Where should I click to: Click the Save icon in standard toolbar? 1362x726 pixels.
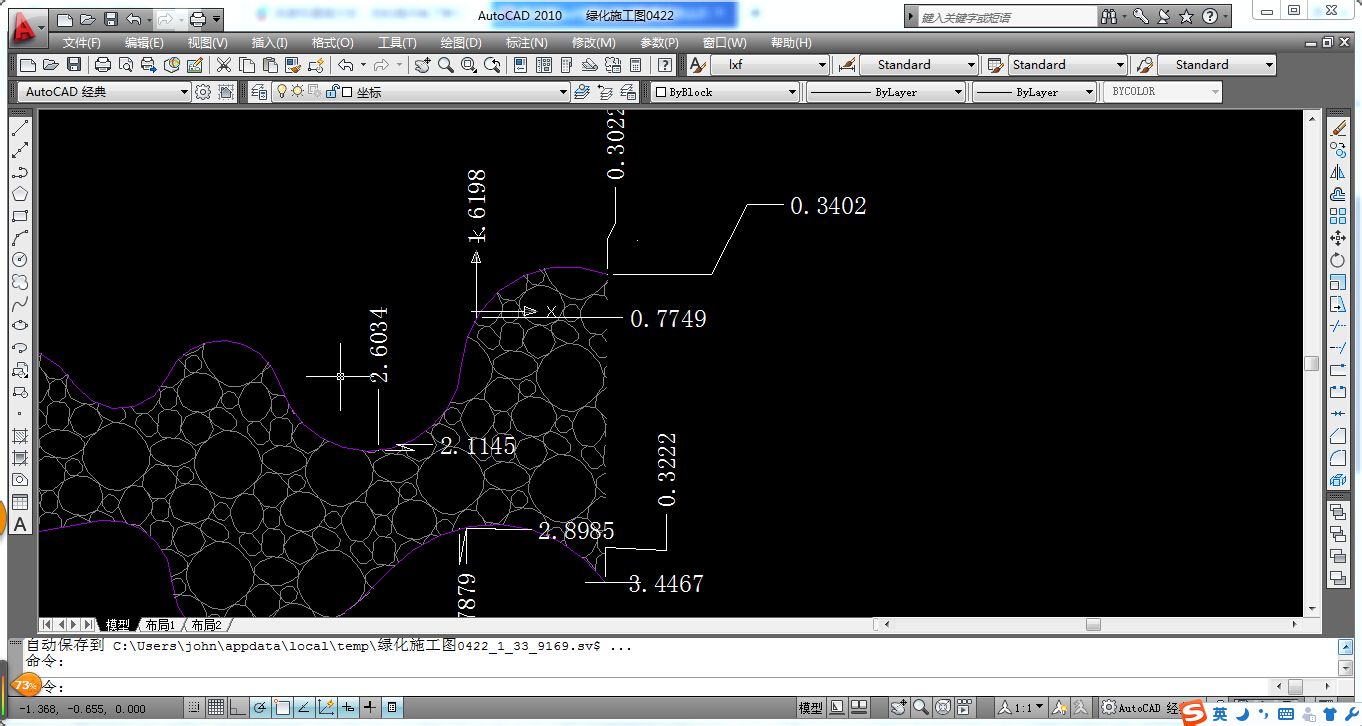pyautogui.click(x=74, y=65)
